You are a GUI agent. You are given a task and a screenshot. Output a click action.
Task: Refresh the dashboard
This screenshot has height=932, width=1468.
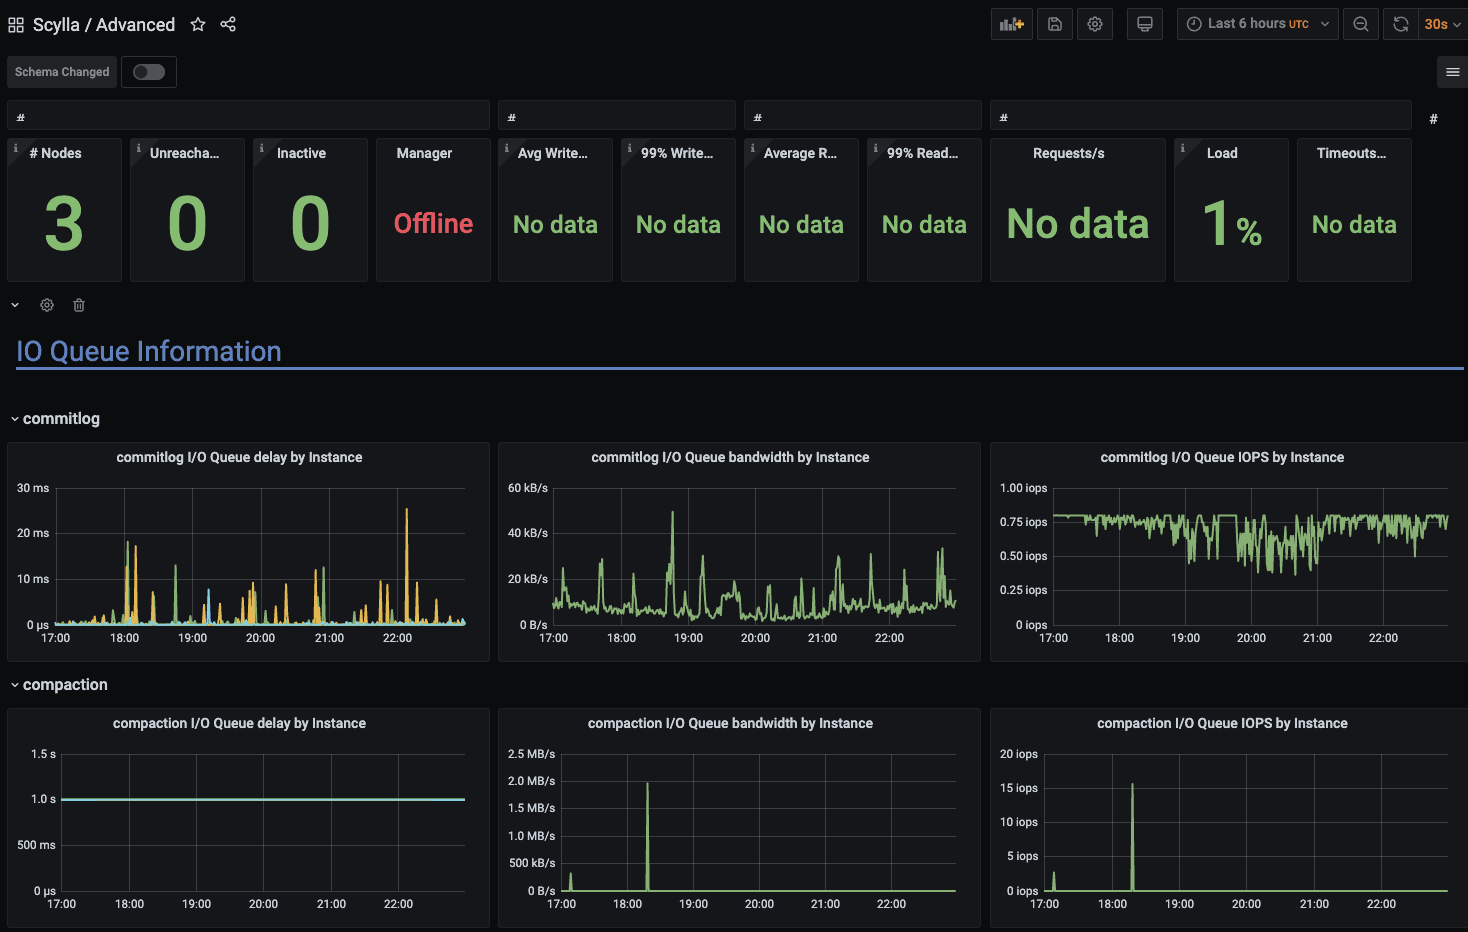(1401, 24)
